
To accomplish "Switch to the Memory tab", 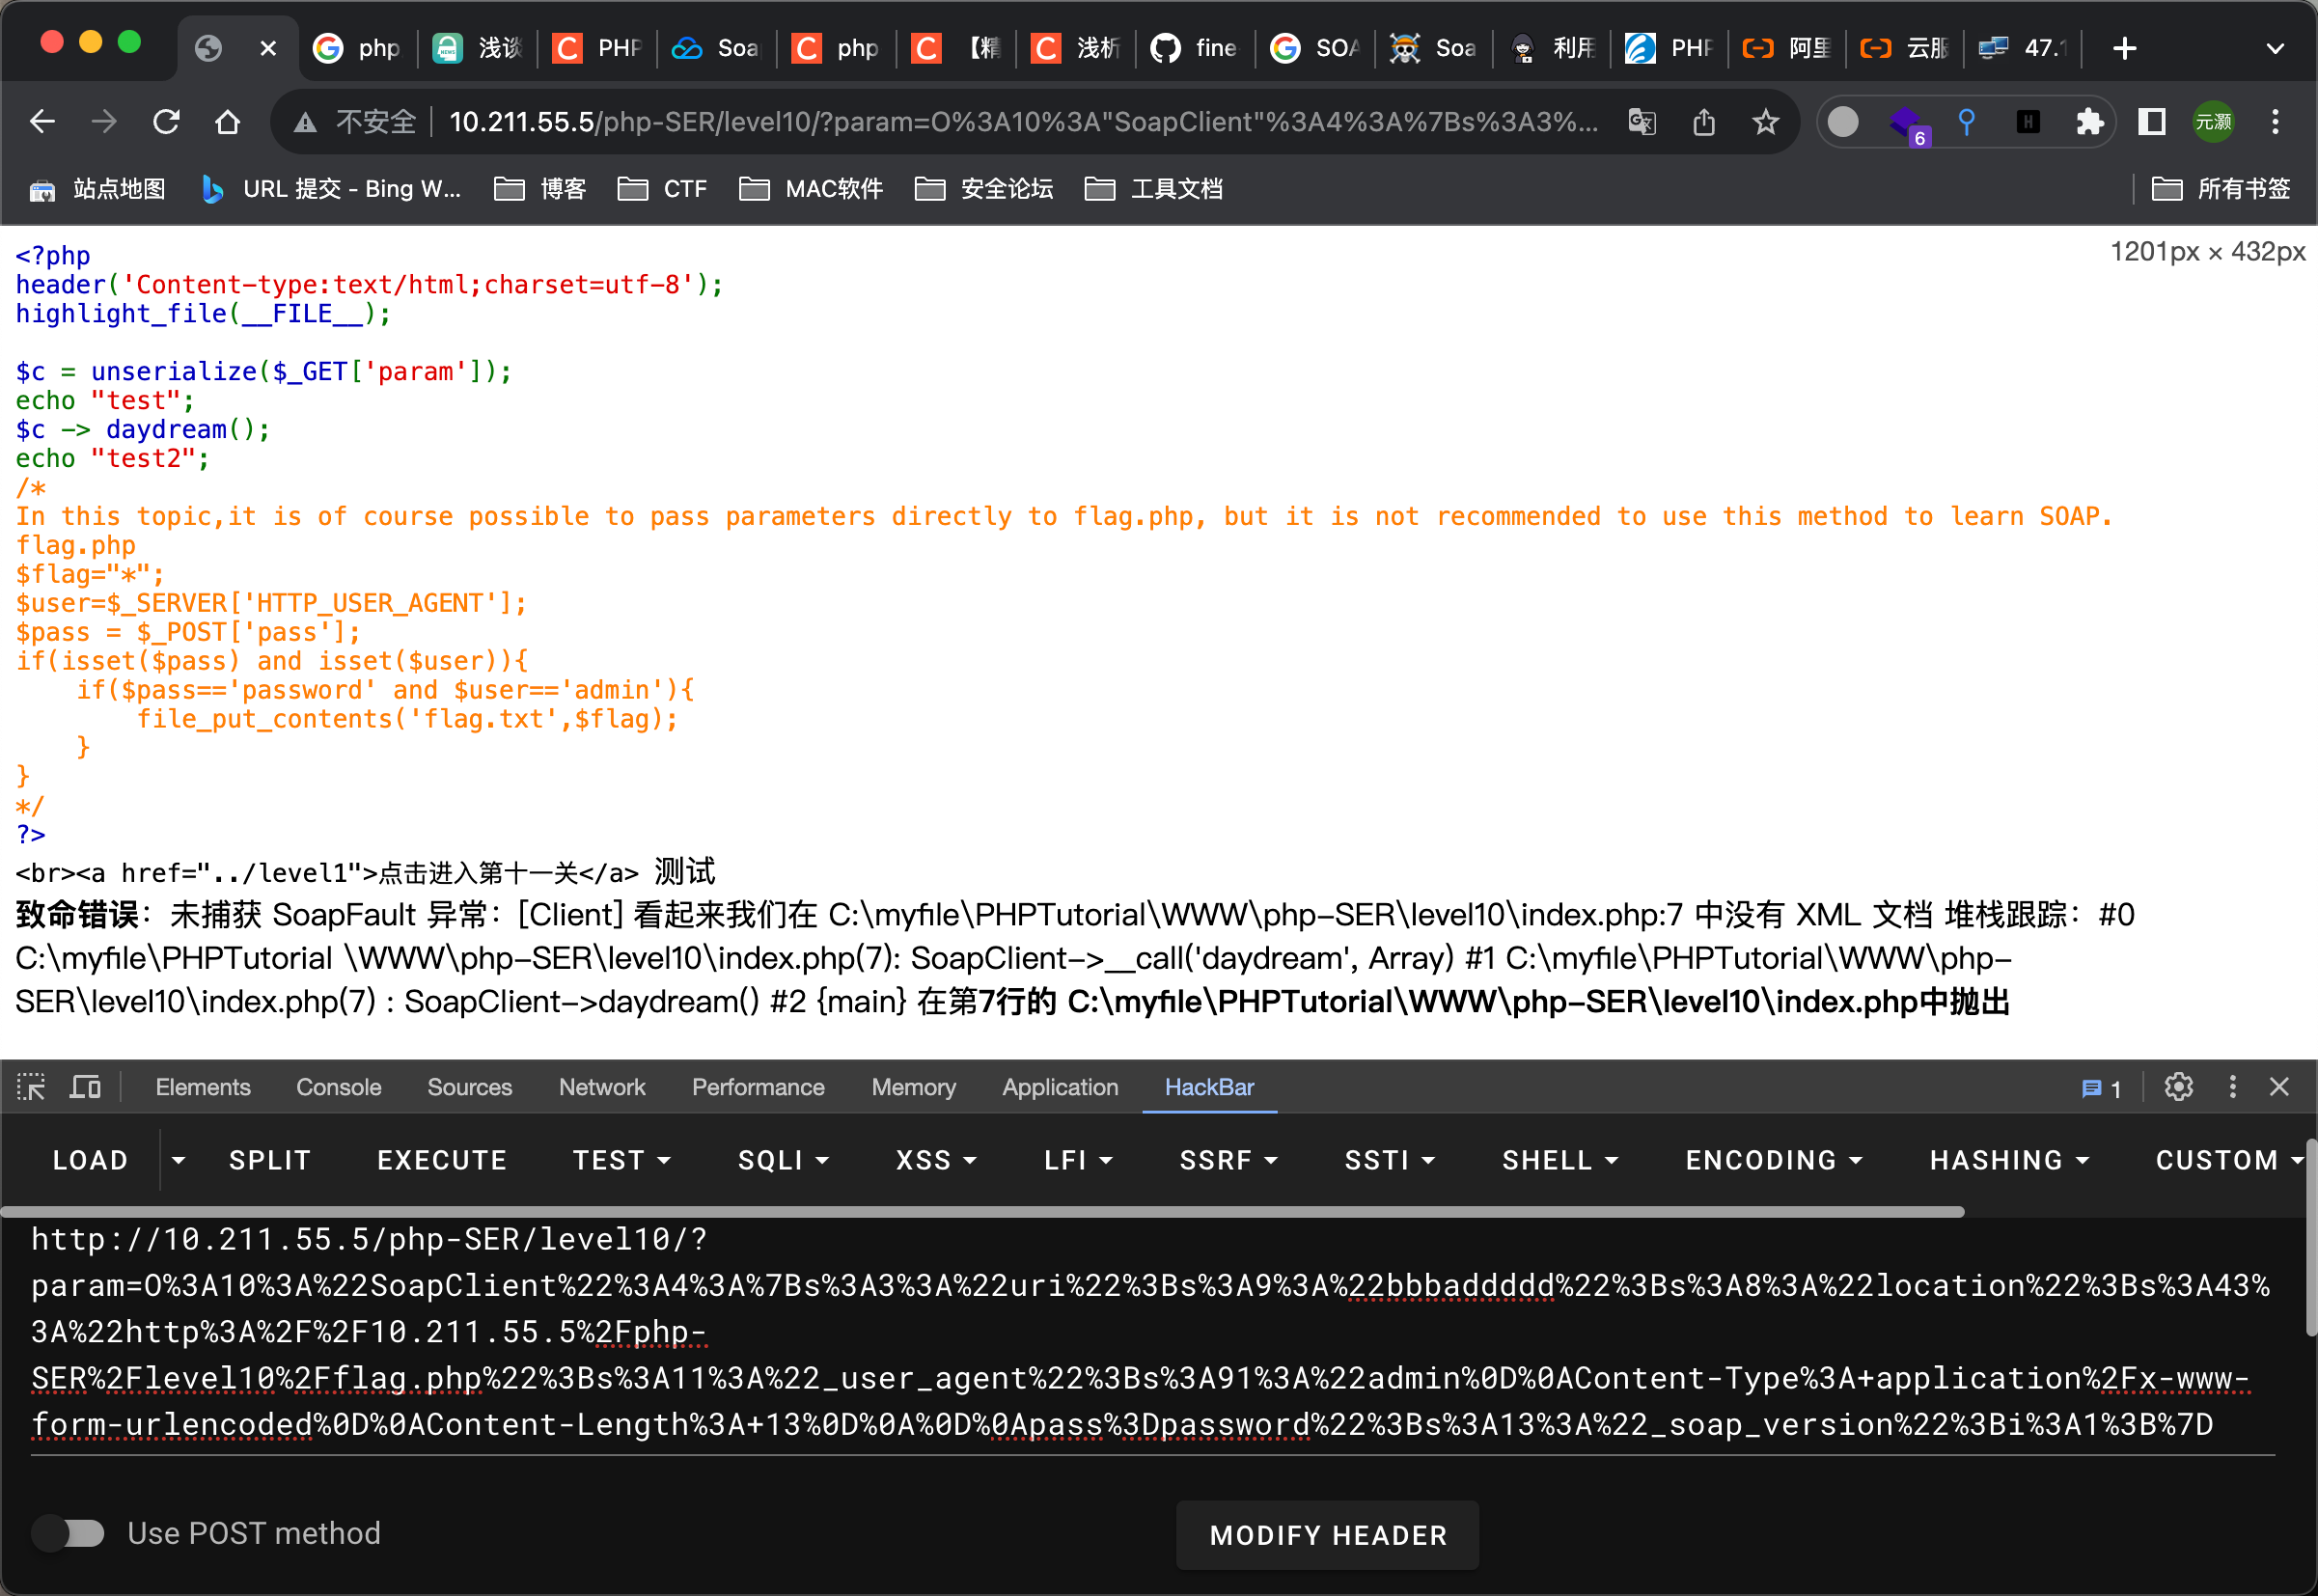I will [x=913, y=1087].
